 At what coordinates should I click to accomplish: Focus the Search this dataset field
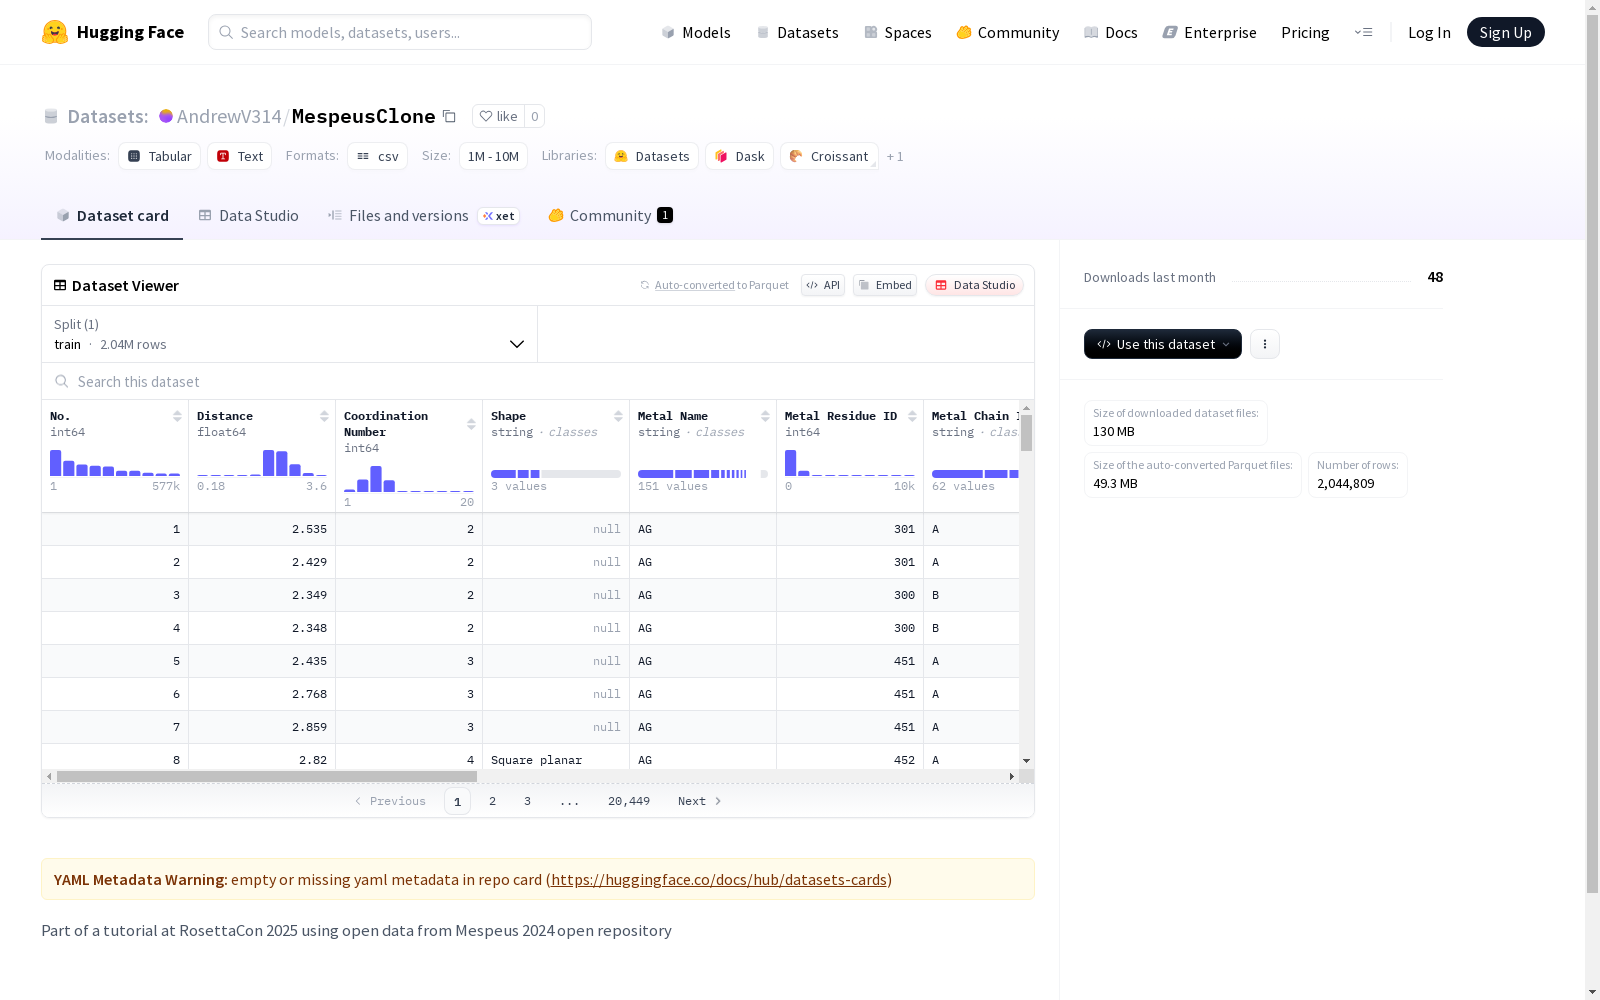538,381
